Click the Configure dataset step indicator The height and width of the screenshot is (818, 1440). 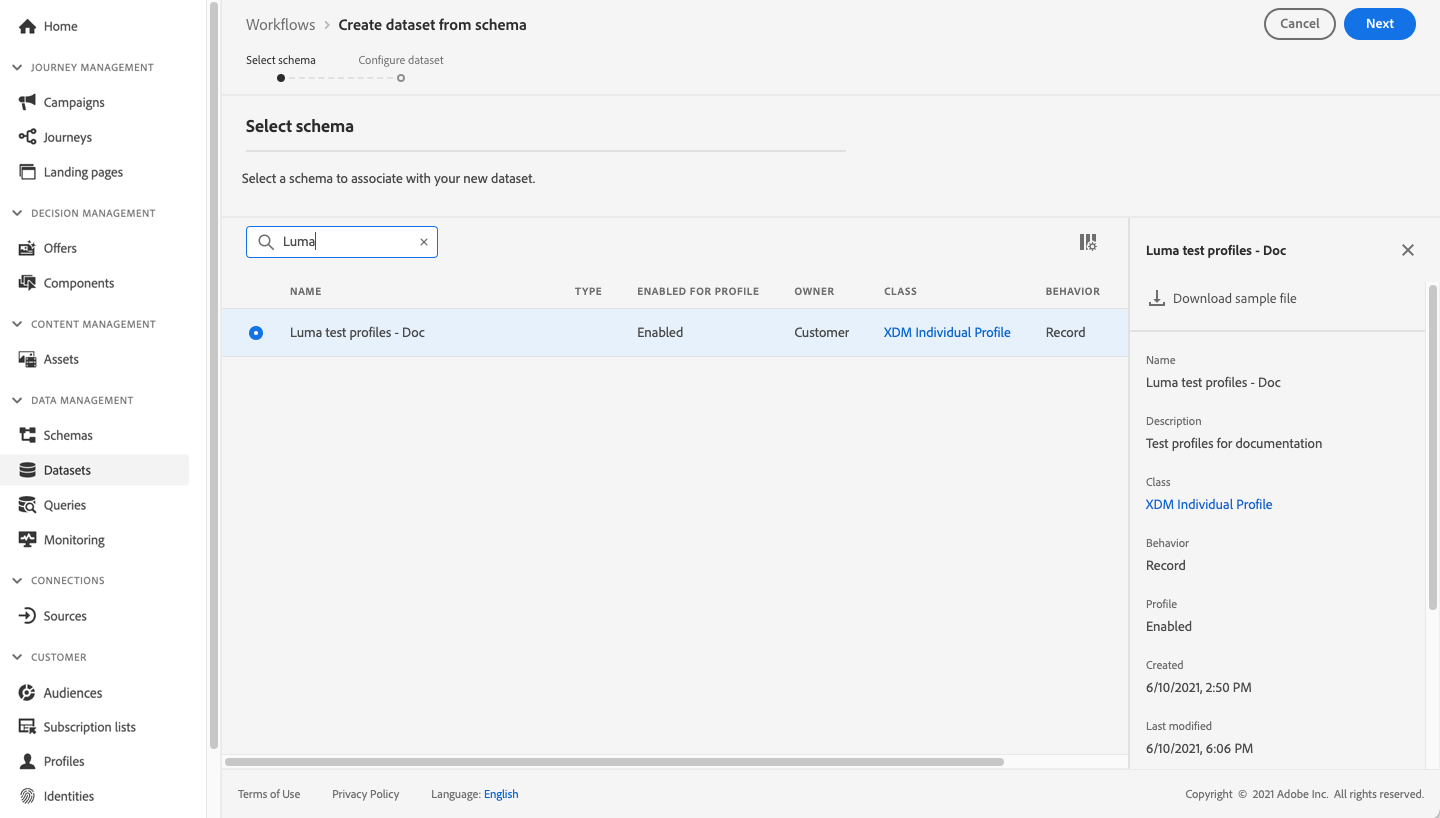[x=401, y=77]
